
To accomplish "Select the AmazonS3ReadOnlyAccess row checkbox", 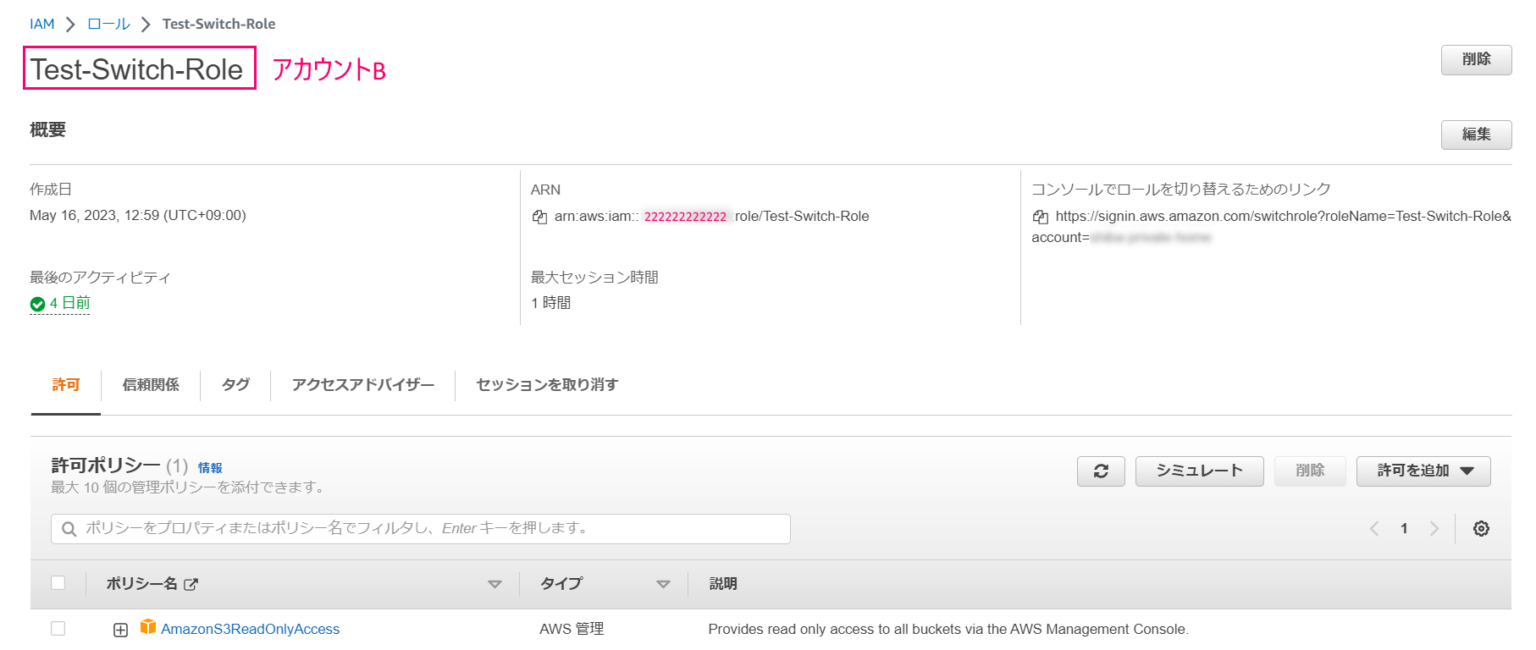I will [57, 628].
